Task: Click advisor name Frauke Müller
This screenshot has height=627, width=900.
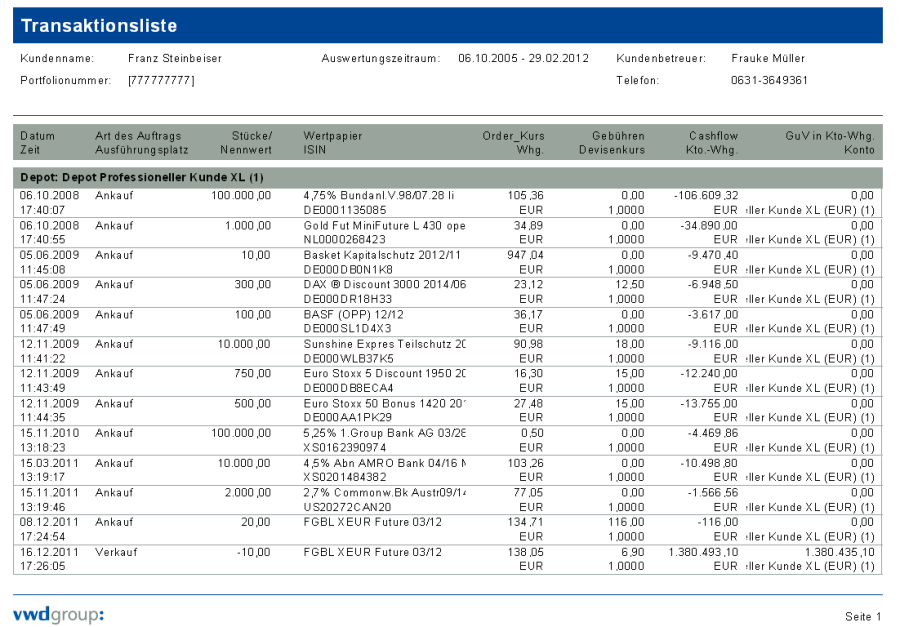Action: [768, 59]
